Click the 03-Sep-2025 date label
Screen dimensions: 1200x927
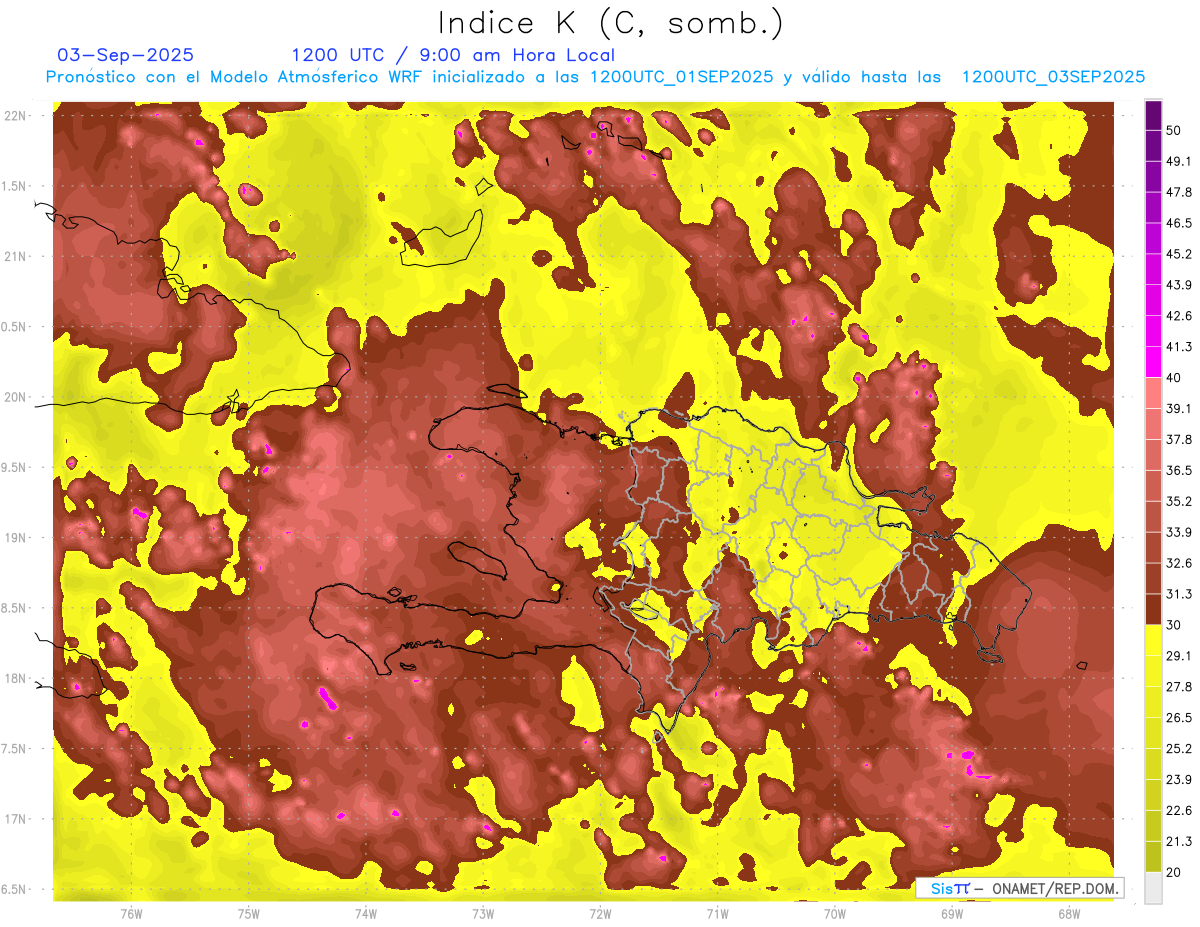(x=126, y=55)
